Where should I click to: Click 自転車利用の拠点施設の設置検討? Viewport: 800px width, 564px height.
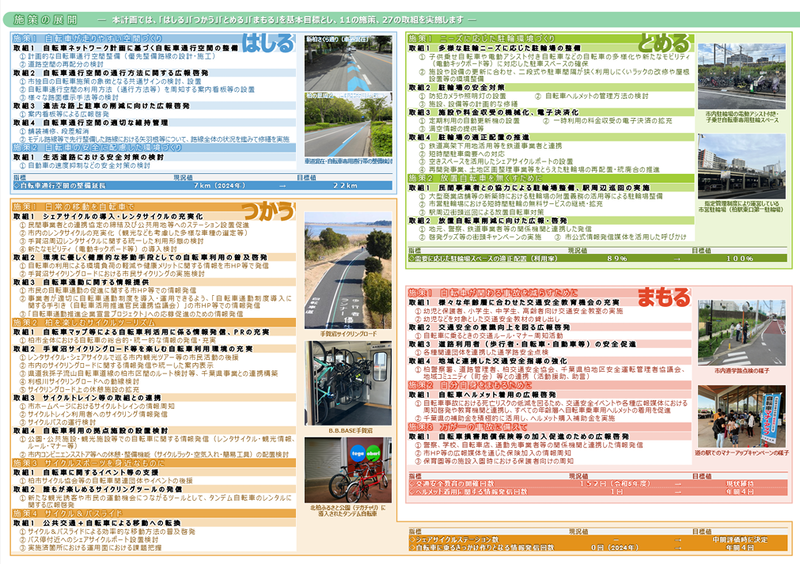(105, 431)
